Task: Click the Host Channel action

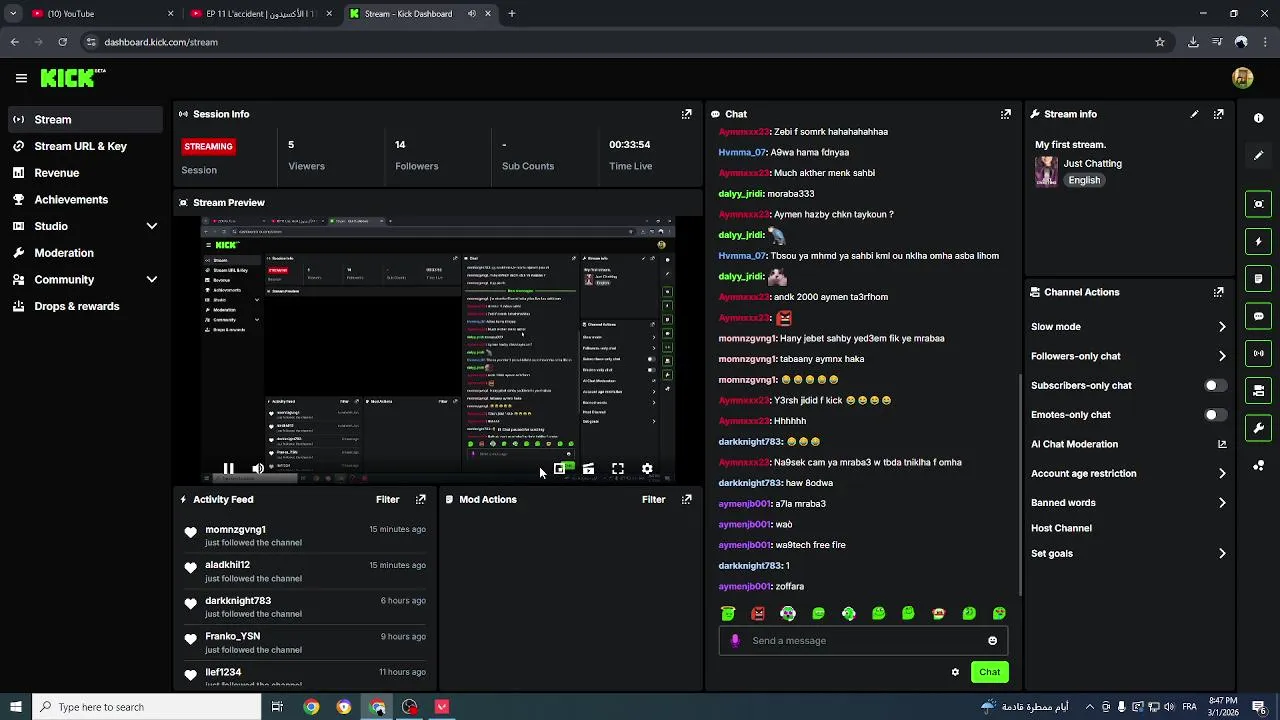Action: [1061, 528]
